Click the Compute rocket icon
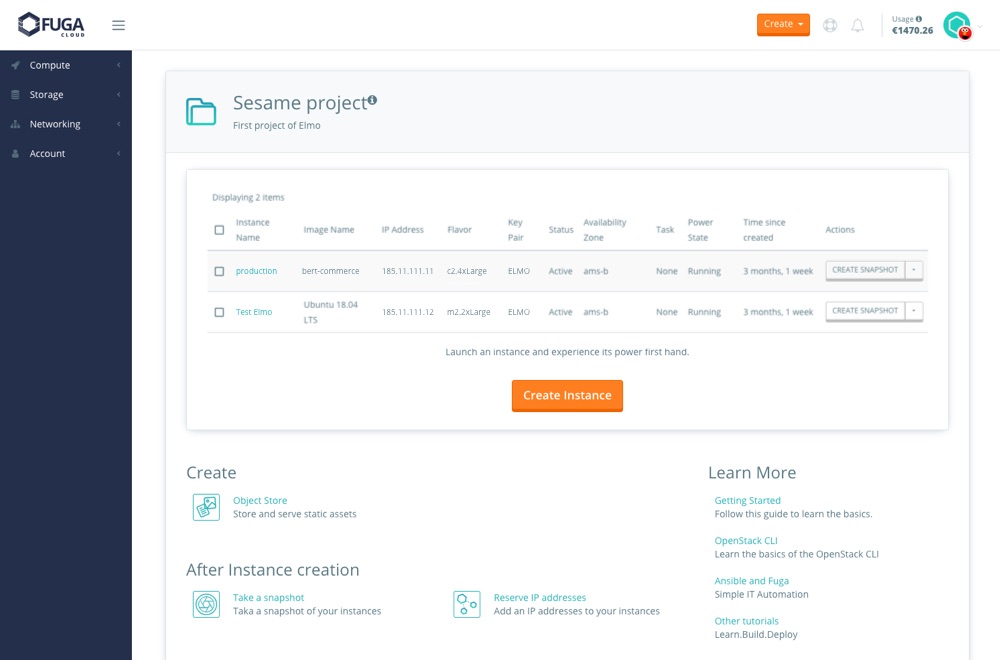 pyautogui.click(x=15, y=65)
